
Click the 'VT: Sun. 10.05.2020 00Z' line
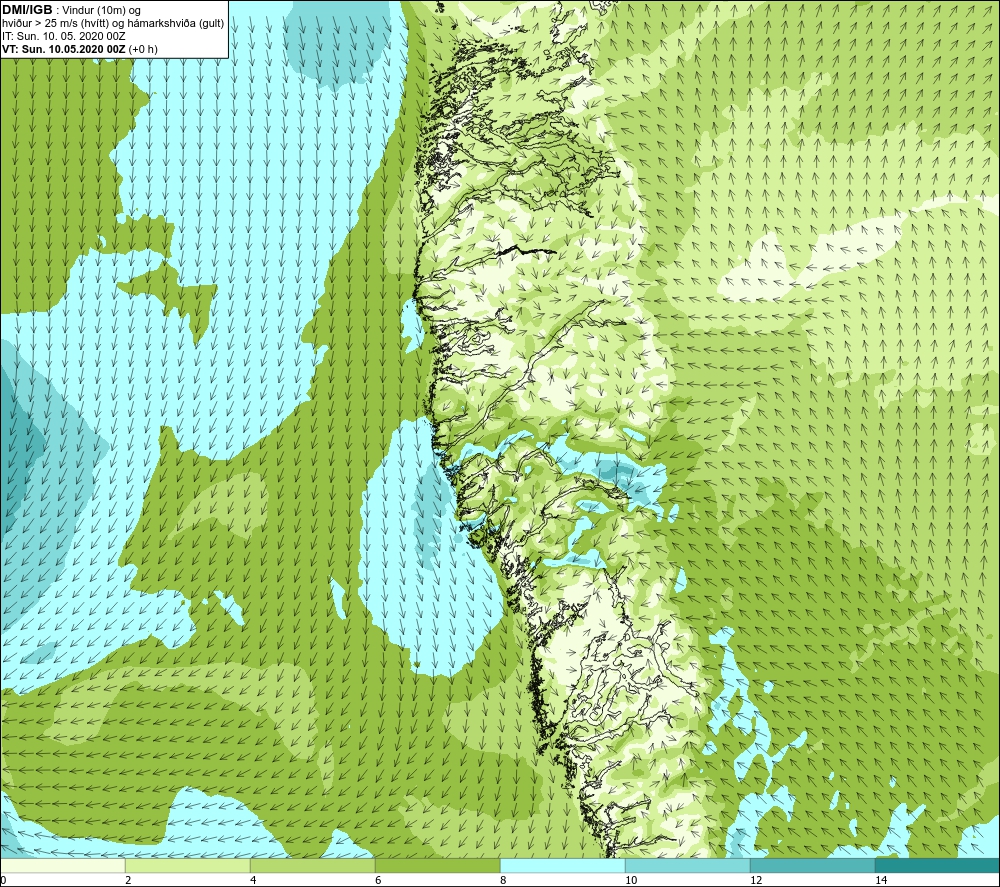pos(64,49)
